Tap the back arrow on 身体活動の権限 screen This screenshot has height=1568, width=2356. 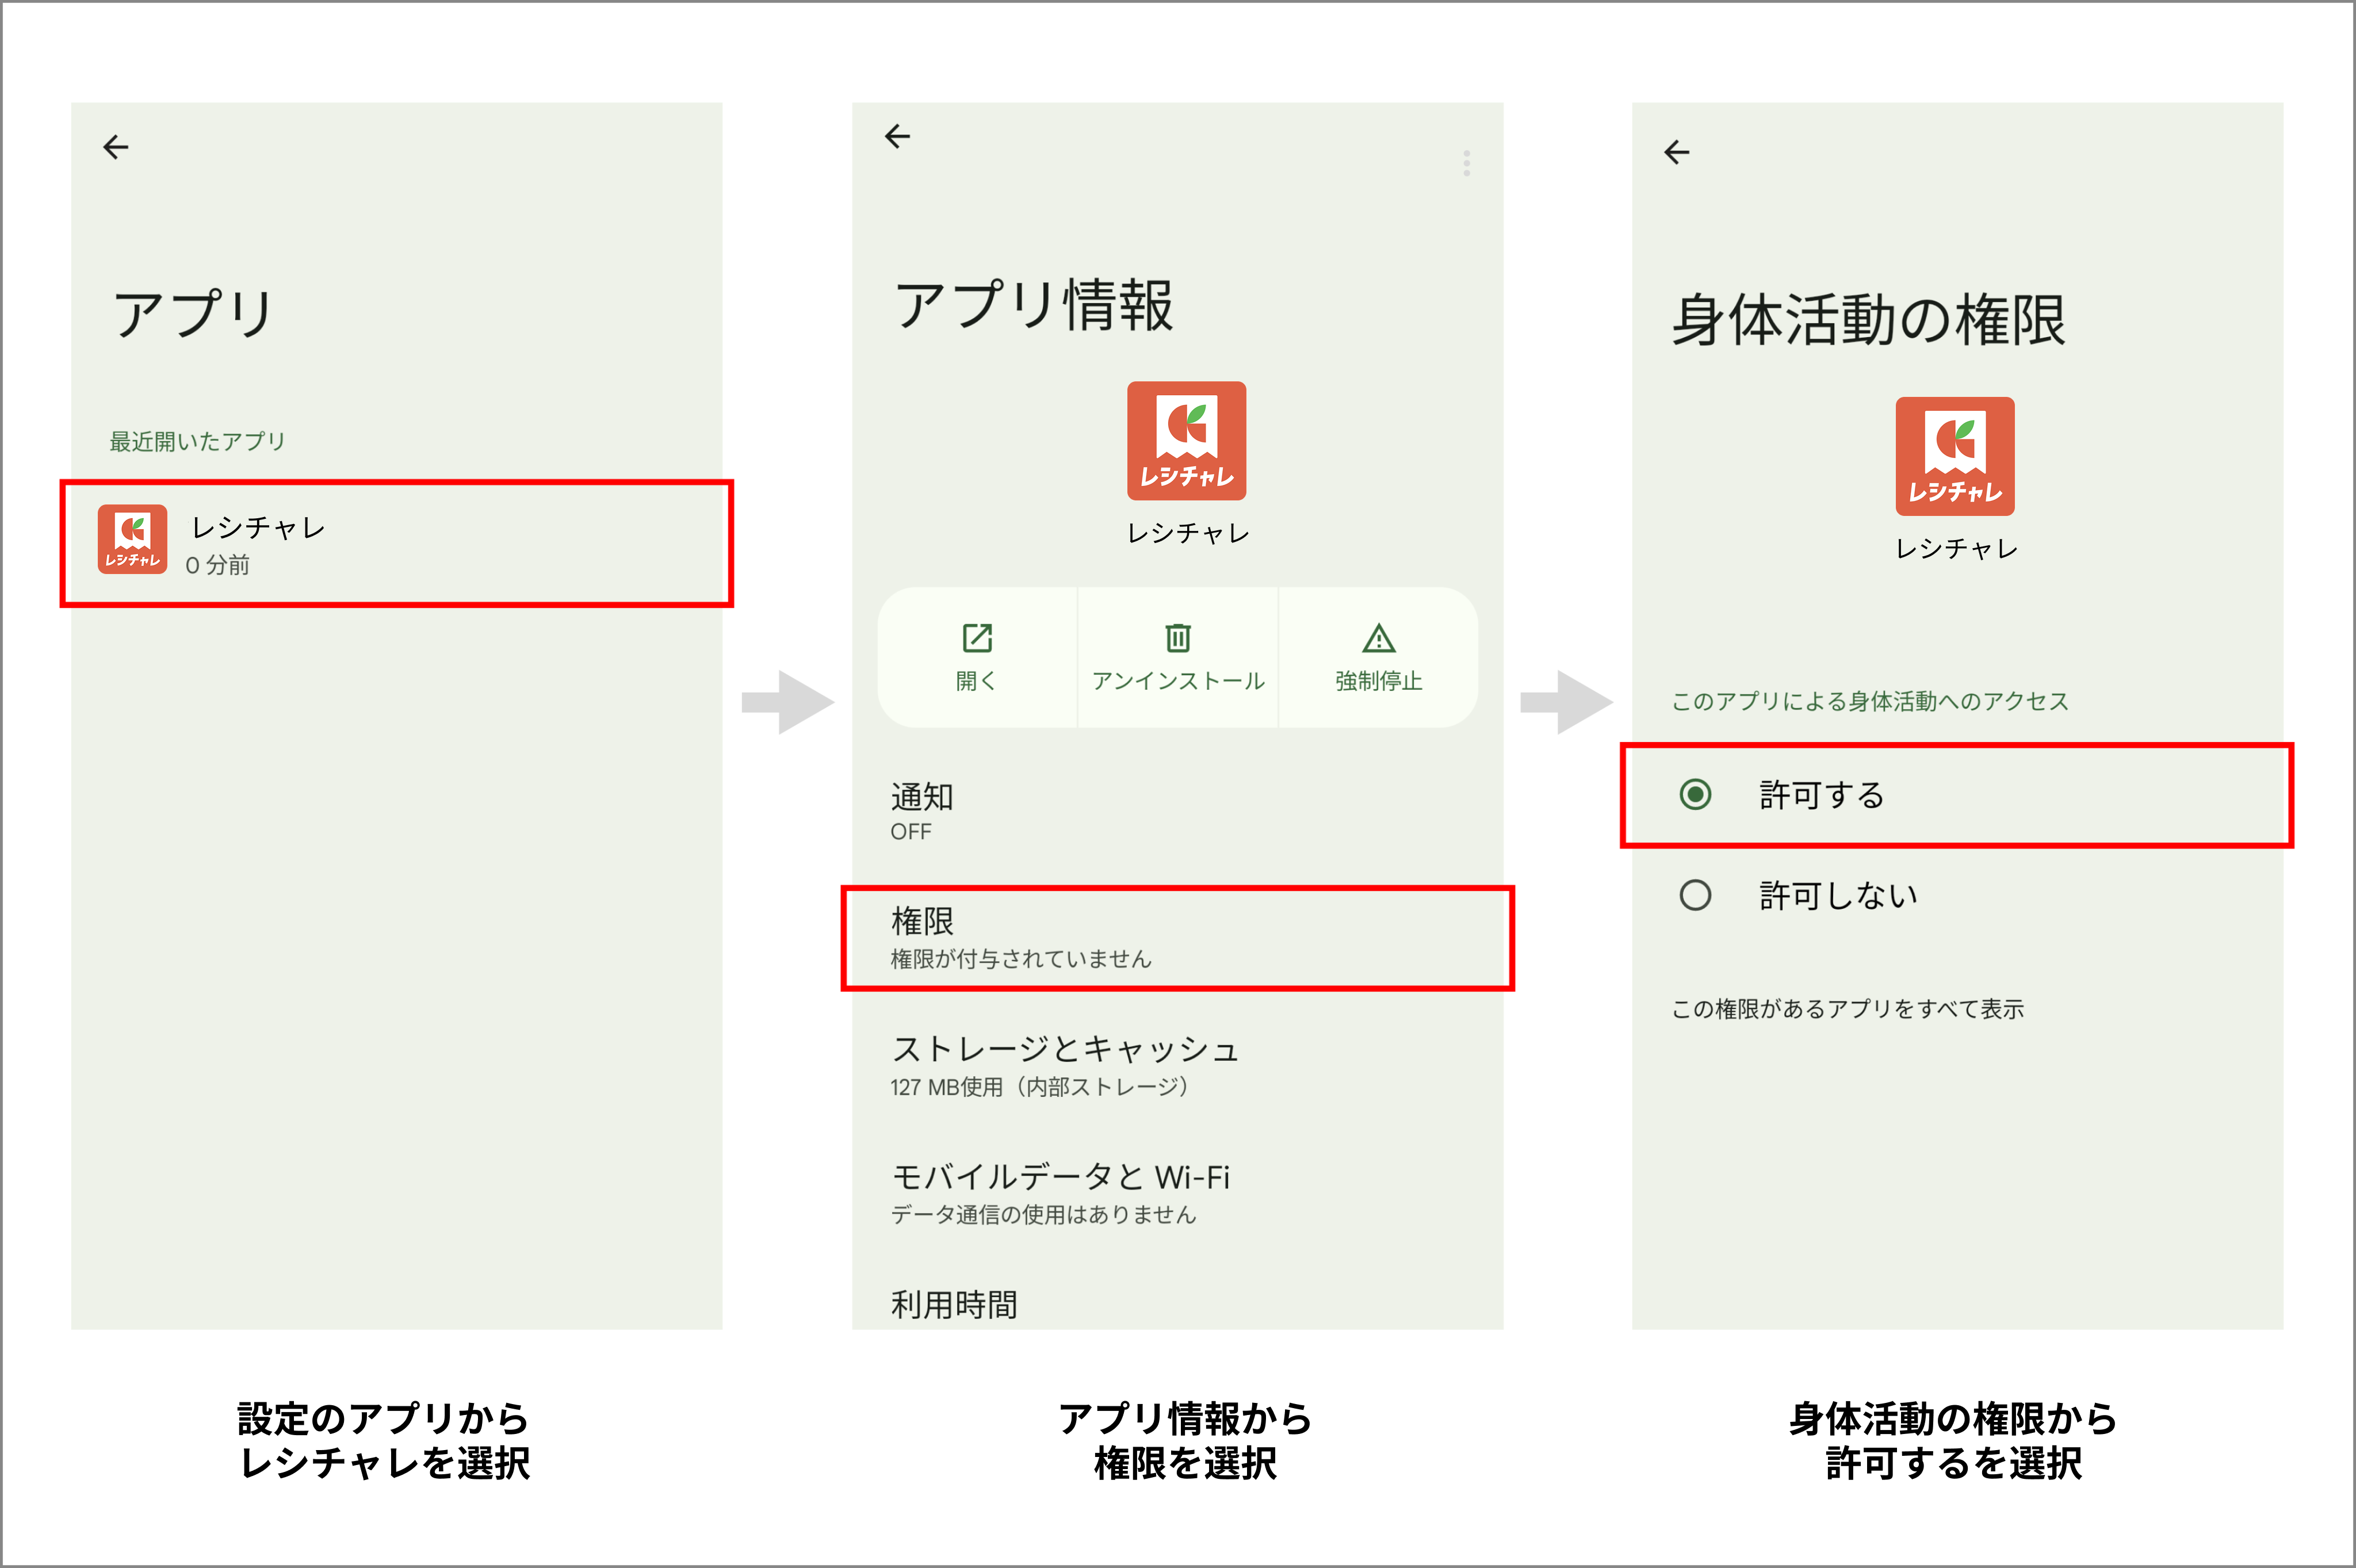(x=1676, y=151)
